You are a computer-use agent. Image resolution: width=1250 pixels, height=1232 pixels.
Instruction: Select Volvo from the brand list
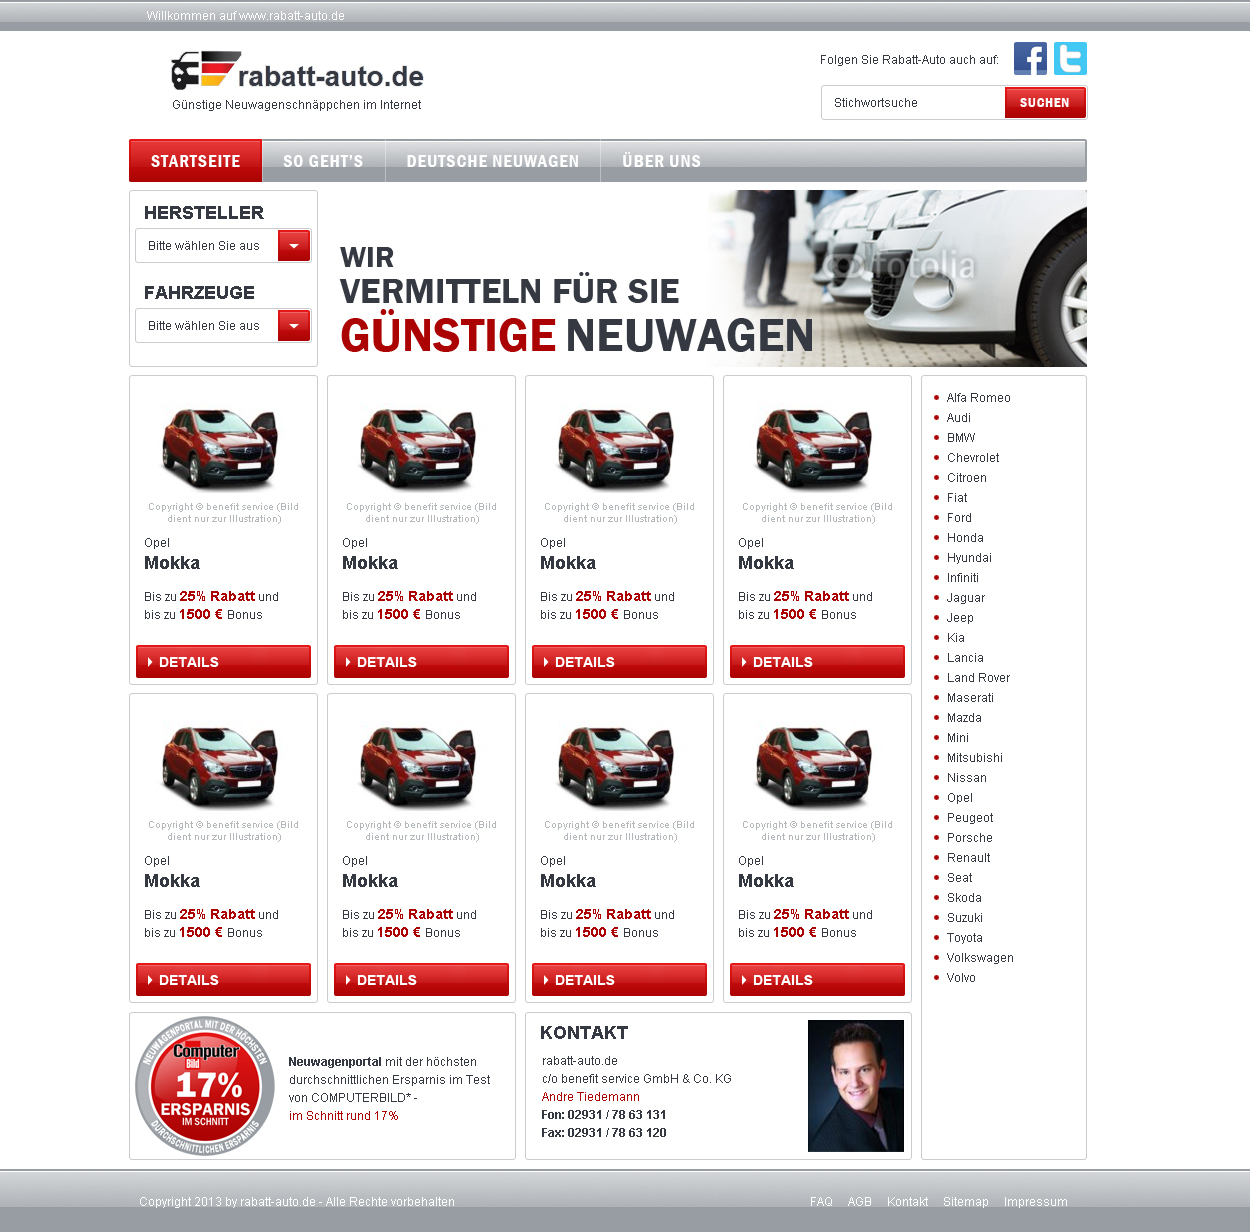pyautogui.click(x=961, y=978)
